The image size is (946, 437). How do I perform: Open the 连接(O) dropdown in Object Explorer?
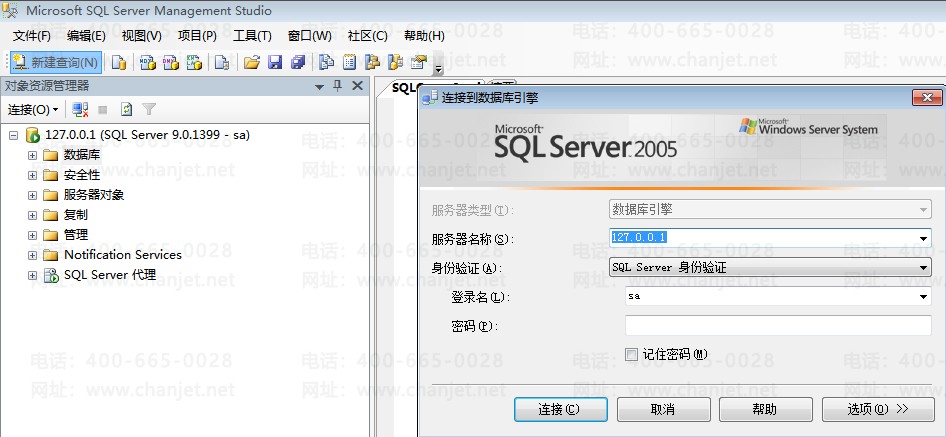pos(33,109)
